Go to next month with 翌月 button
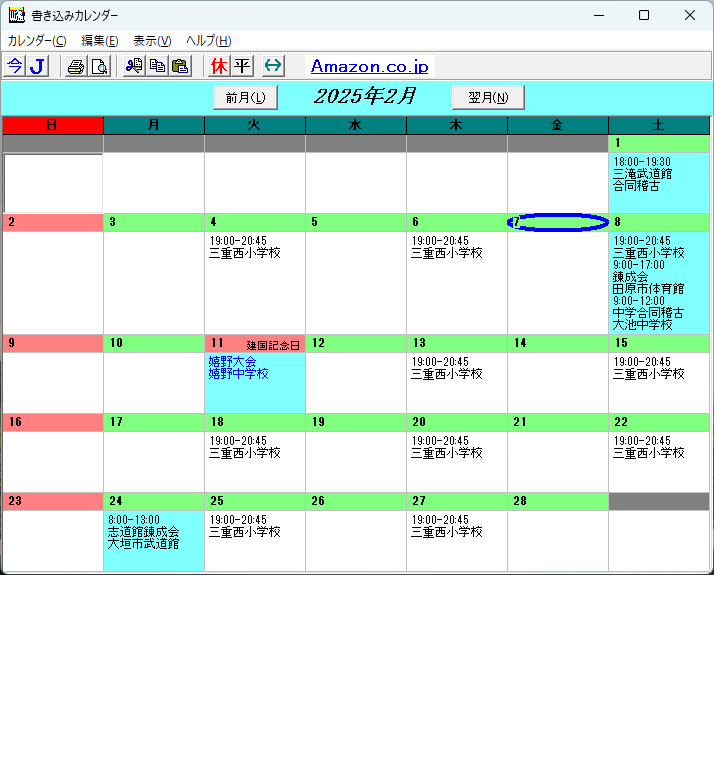 (488, 97)
